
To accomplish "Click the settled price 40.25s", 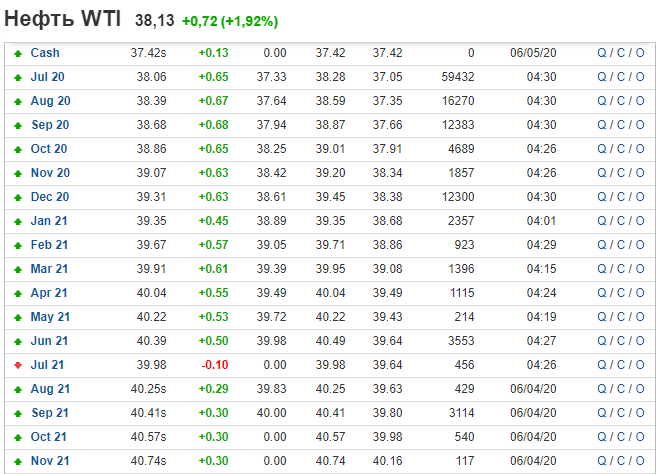I will [148, 389].
